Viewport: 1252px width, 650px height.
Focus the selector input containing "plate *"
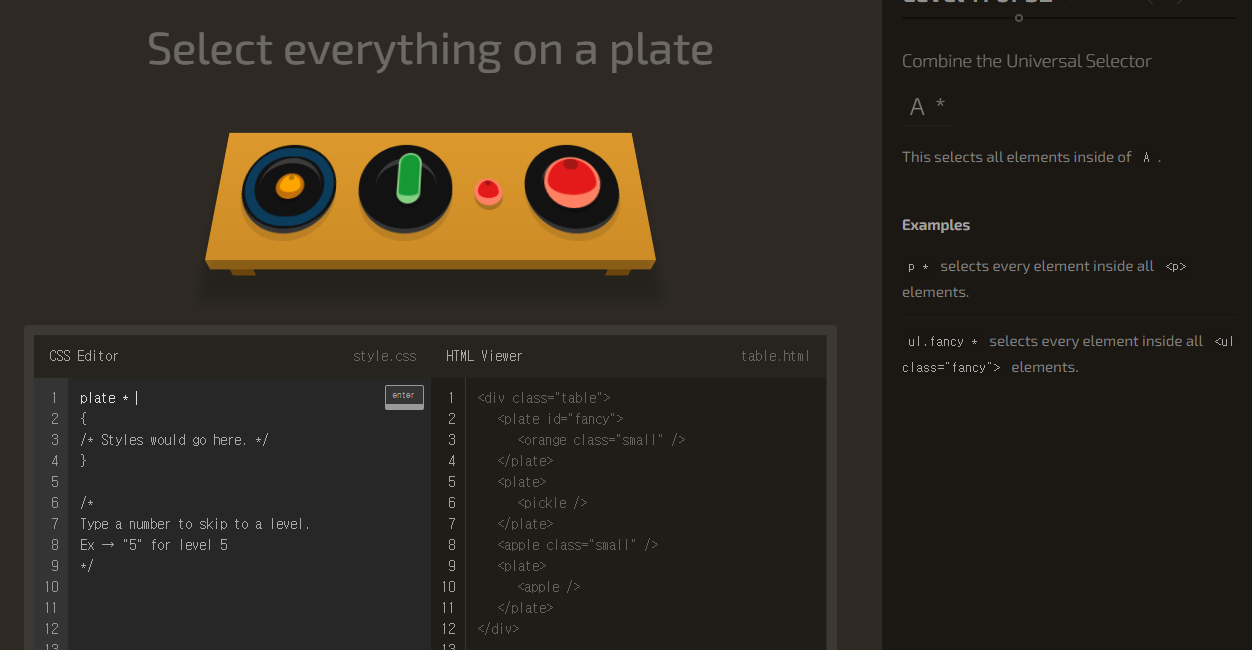coord(230,398)
